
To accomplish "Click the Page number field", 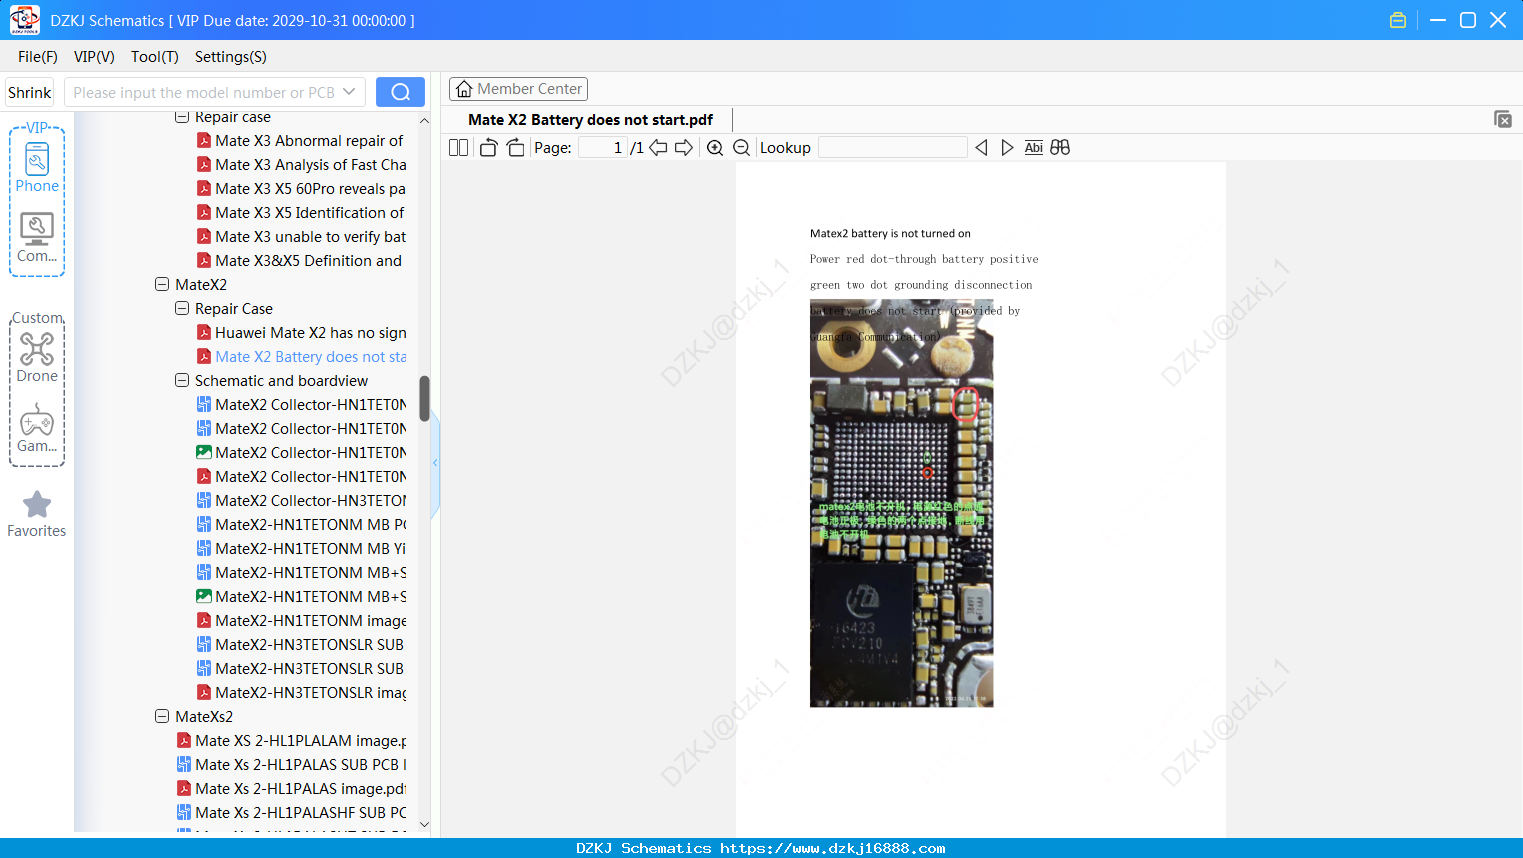I will 603,148.
